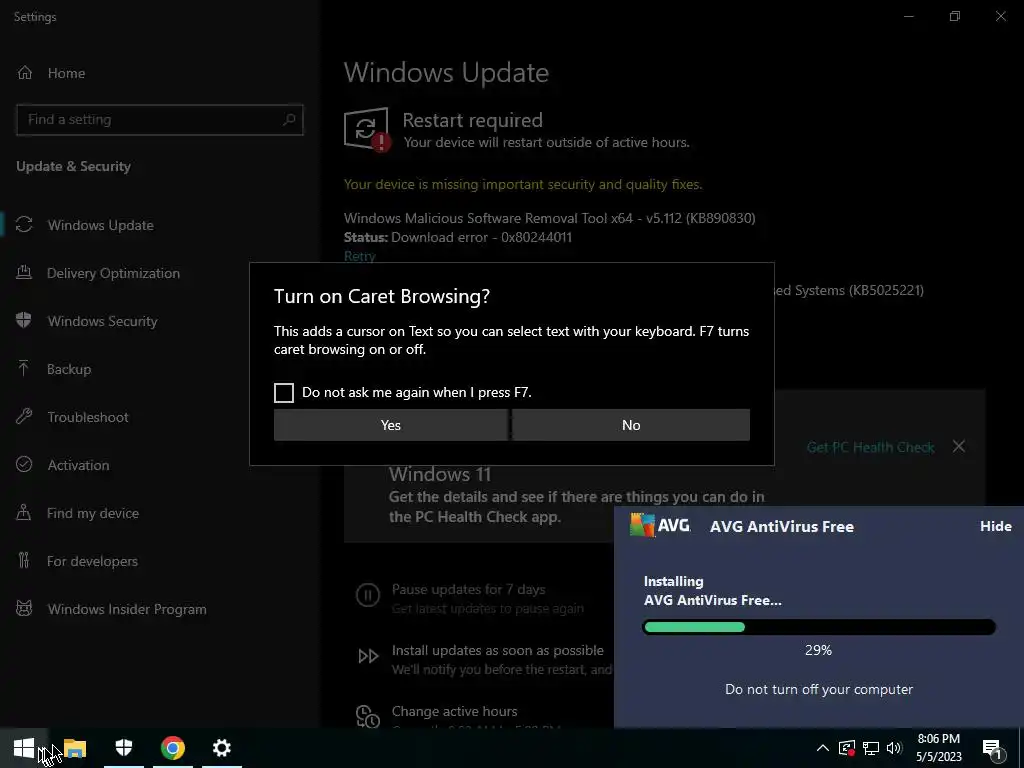Open Windows Insider Program page

[x=127, y=609]
